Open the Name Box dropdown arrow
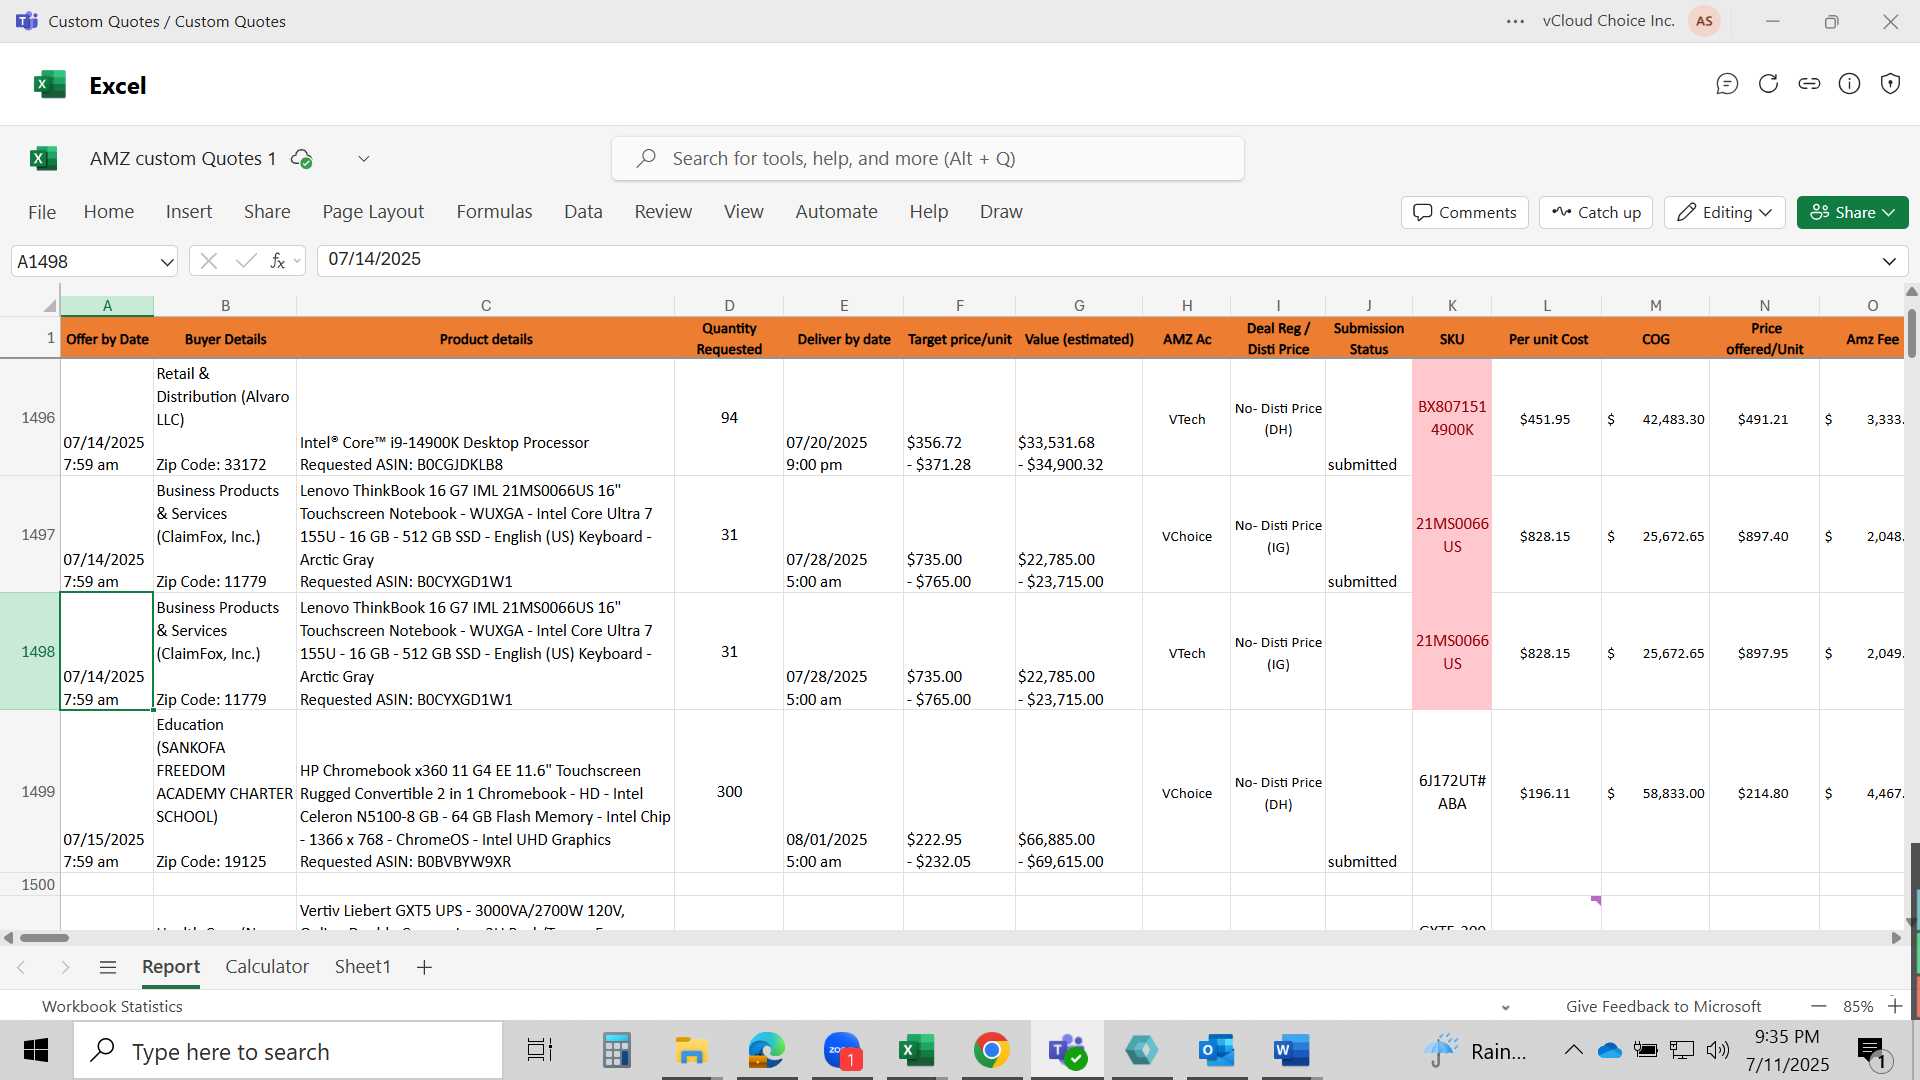The width and height of the screenshot is (1920, 1080). (x=166, y=262)
